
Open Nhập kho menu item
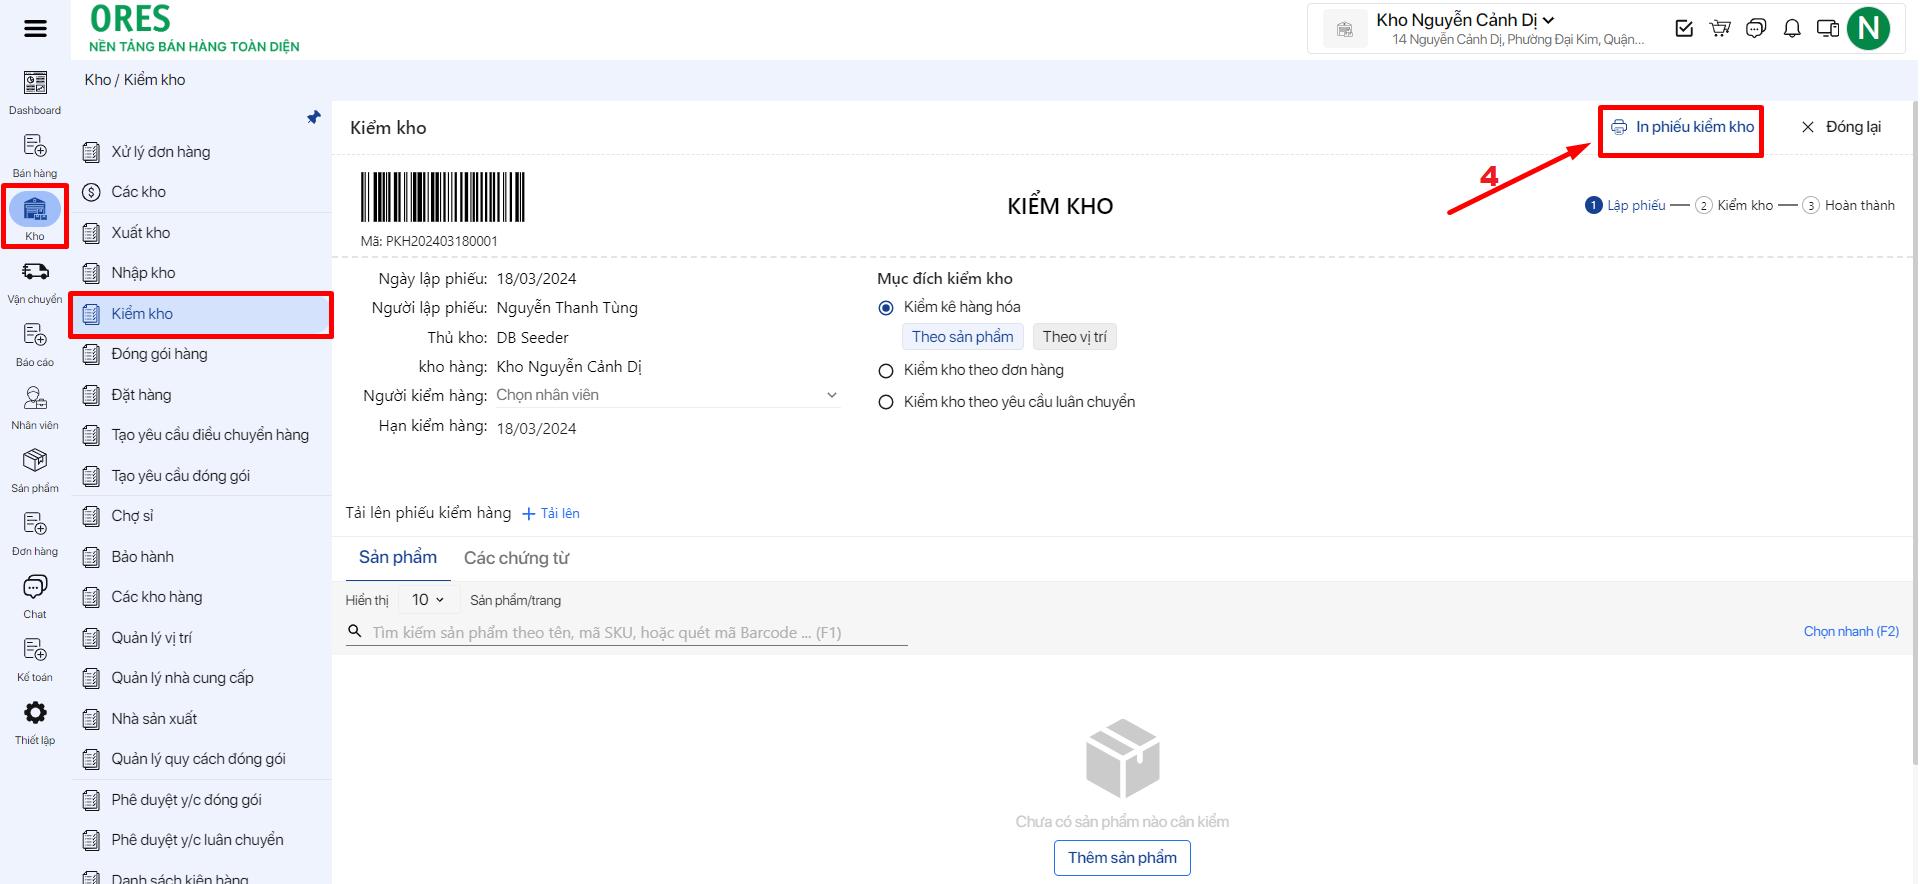tap(143, 273)
